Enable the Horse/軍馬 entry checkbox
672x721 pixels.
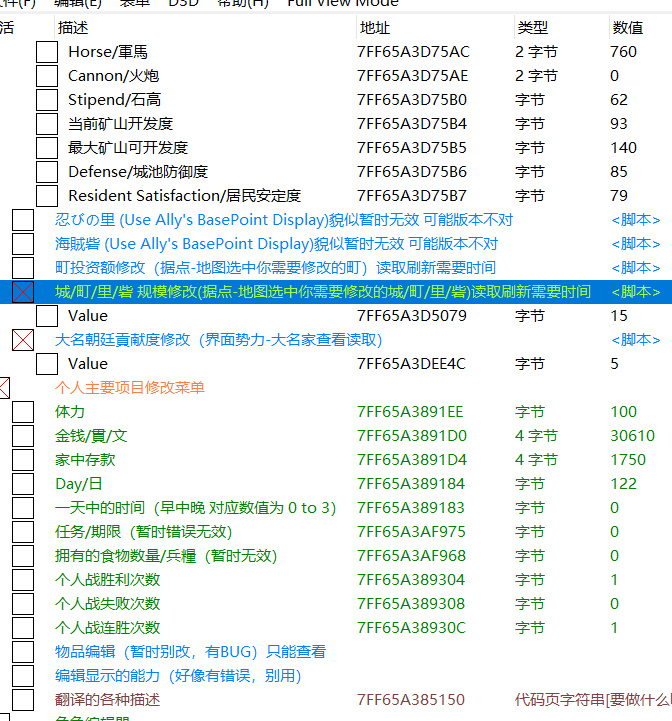[x=47, y=52]
